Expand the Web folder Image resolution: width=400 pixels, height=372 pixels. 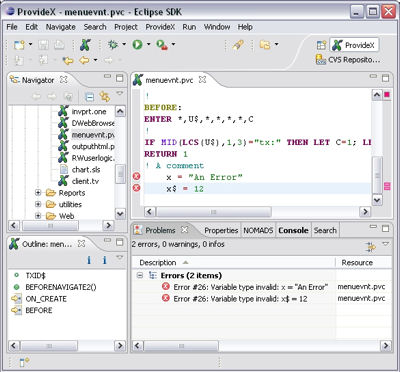[38, 216]
